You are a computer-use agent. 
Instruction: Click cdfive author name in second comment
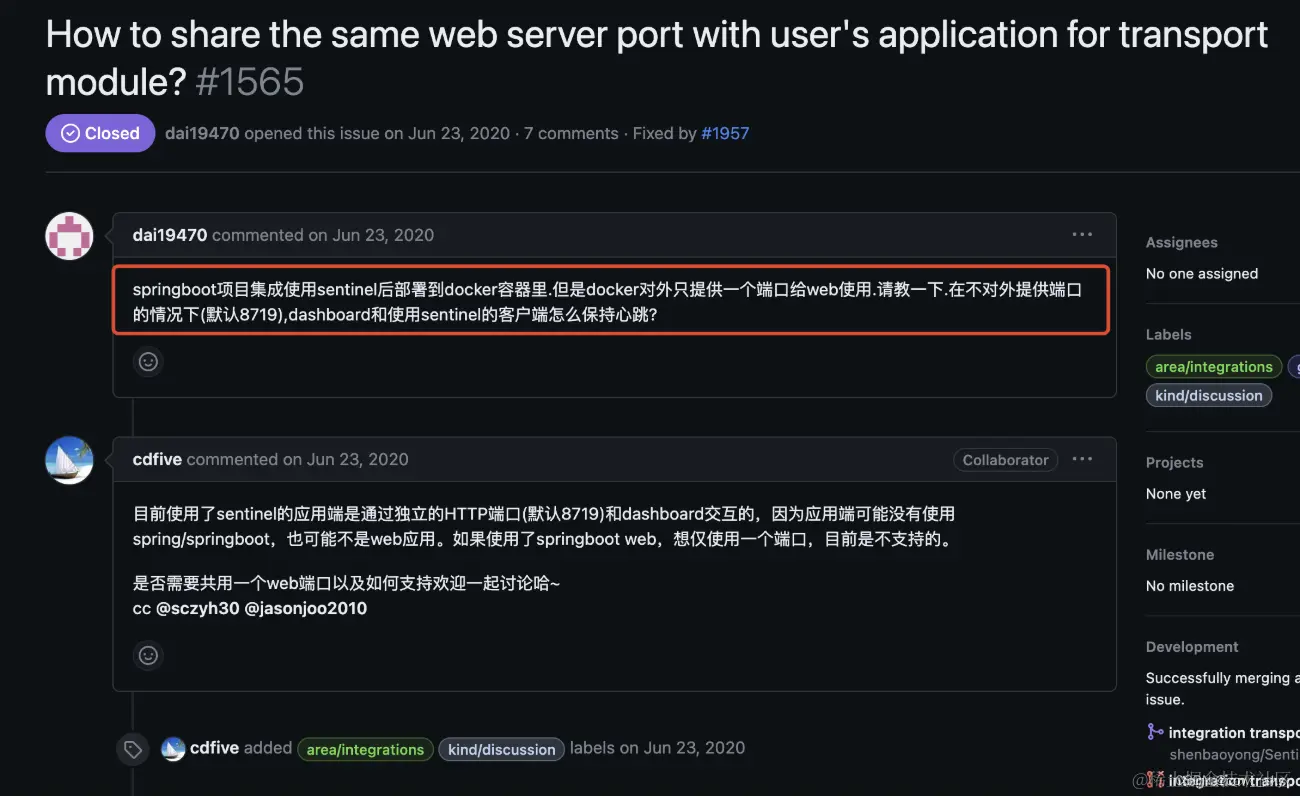pos(157,460)
